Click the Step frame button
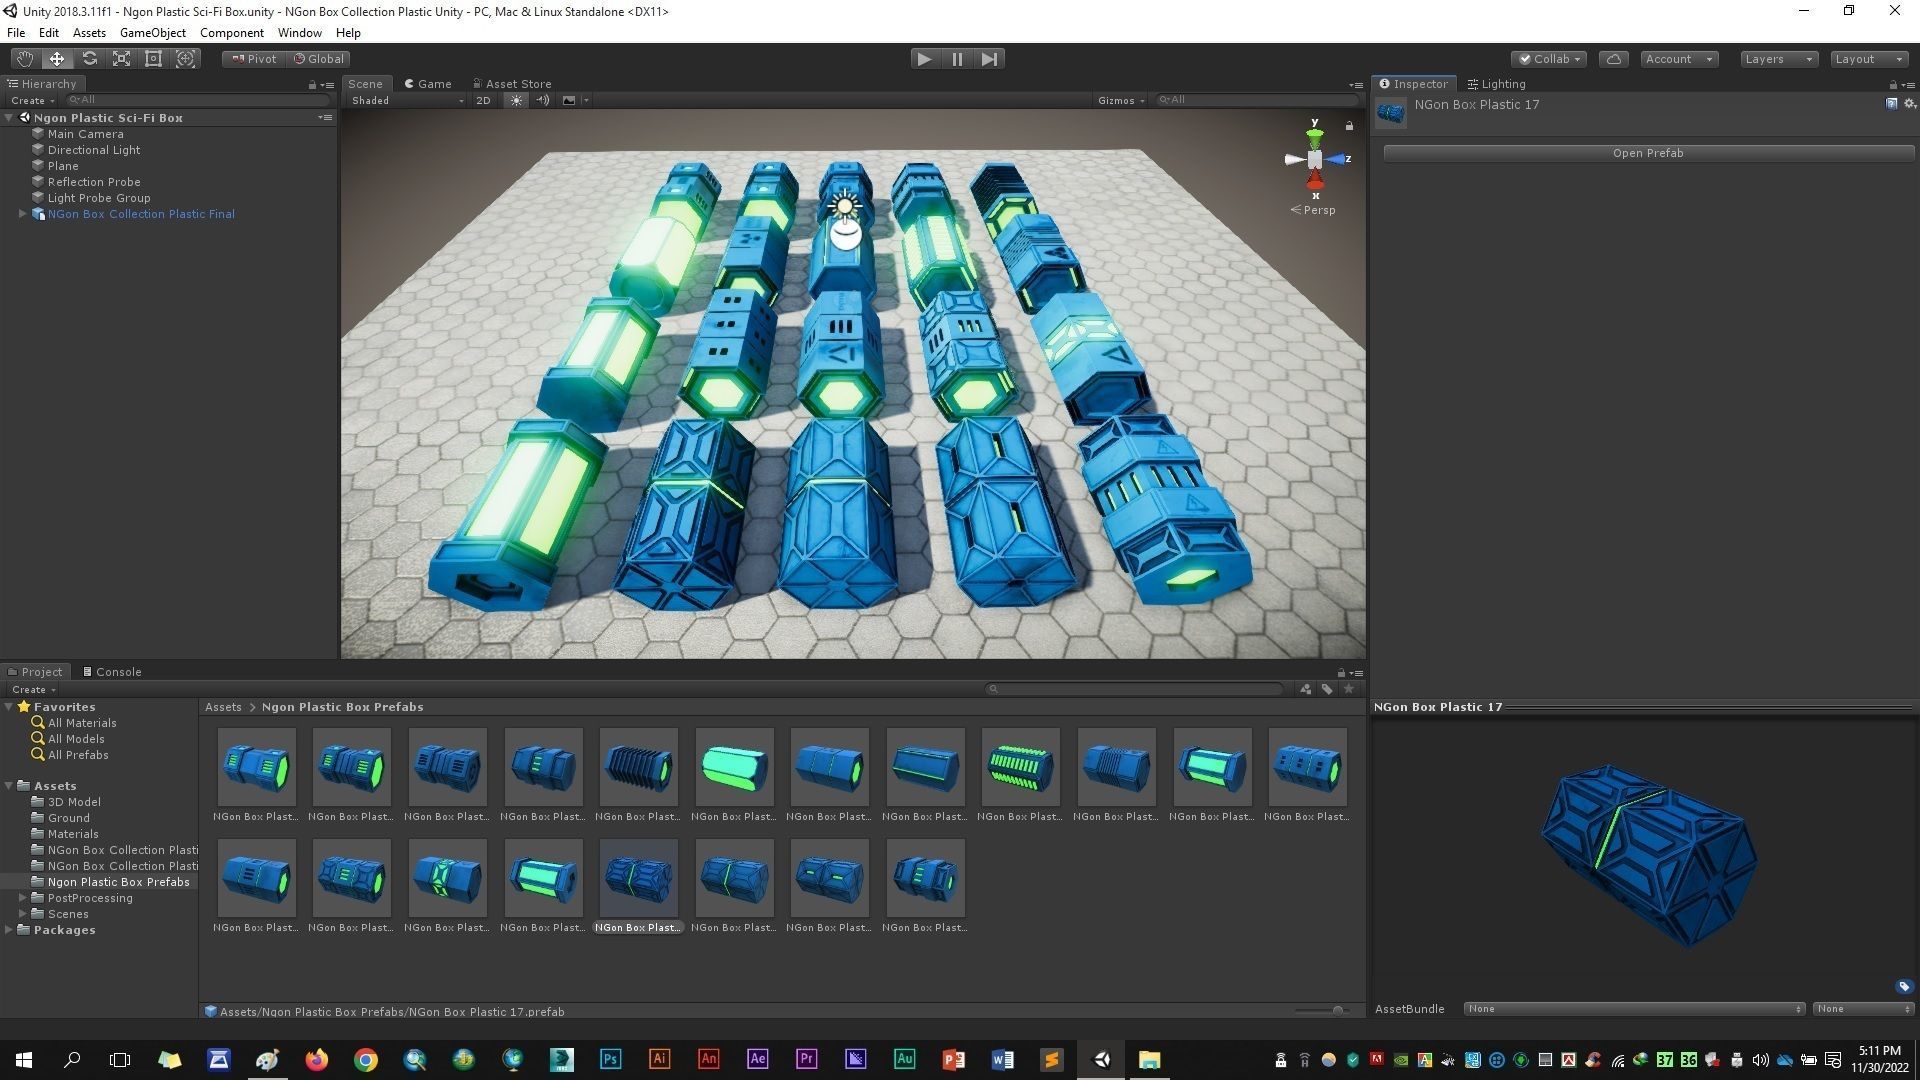This screenshot has height=1080, width=1920. click(989, 59)
